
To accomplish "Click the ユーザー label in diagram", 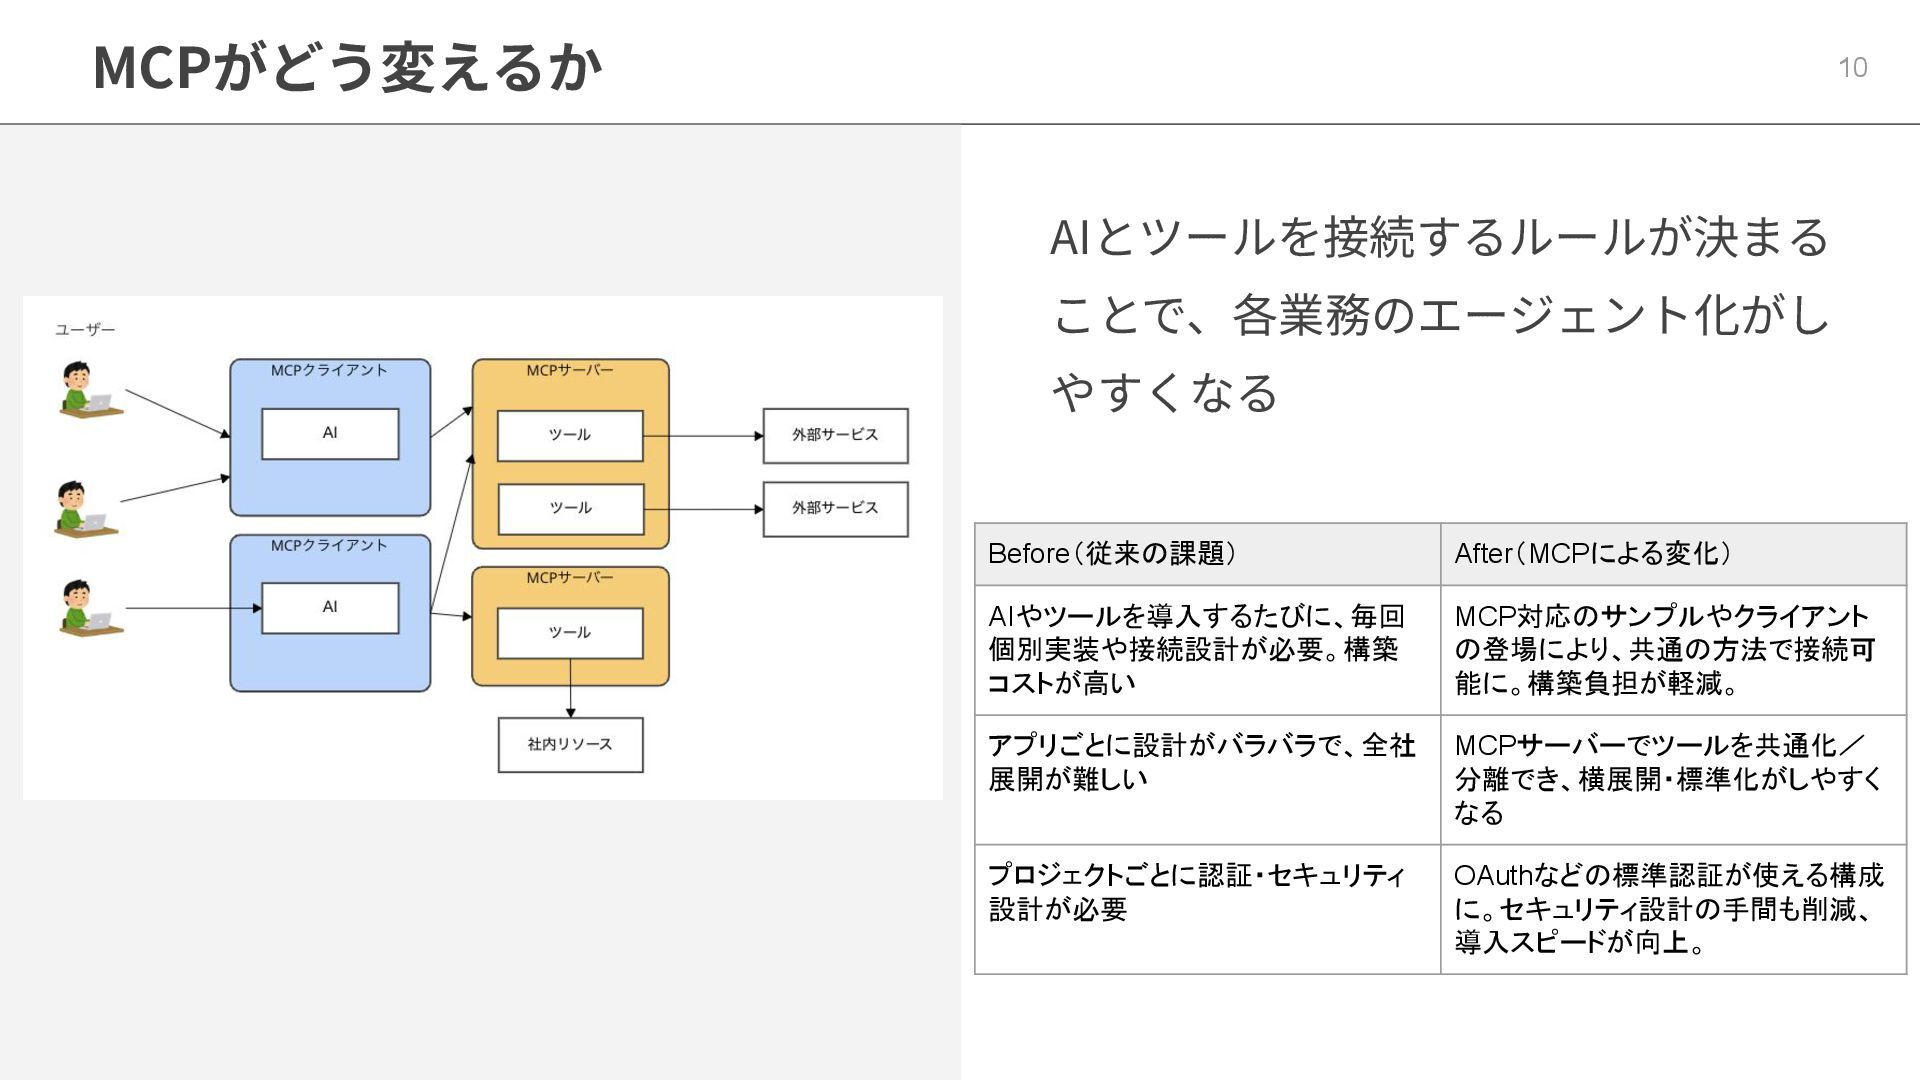I will (x=85, y=330).
